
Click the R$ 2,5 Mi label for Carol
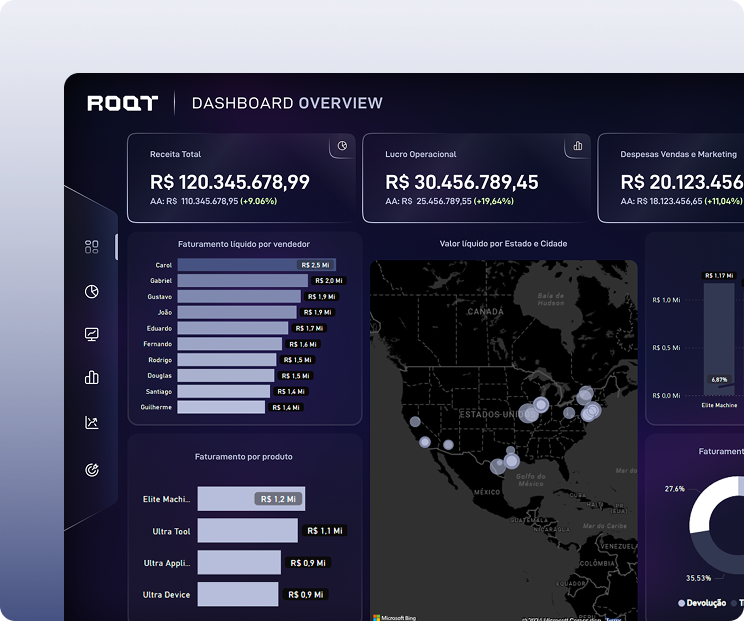point(315,265)
